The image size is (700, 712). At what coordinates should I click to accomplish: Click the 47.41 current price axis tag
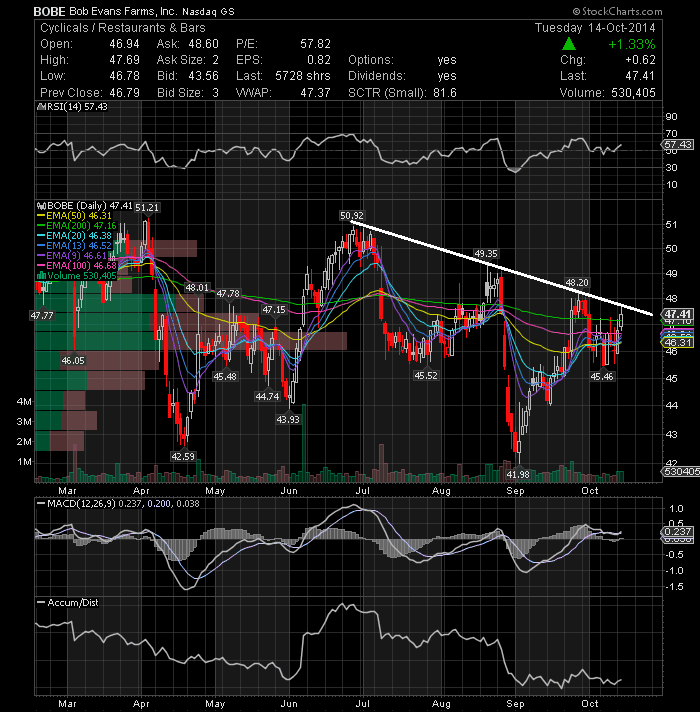click(677, 314)
